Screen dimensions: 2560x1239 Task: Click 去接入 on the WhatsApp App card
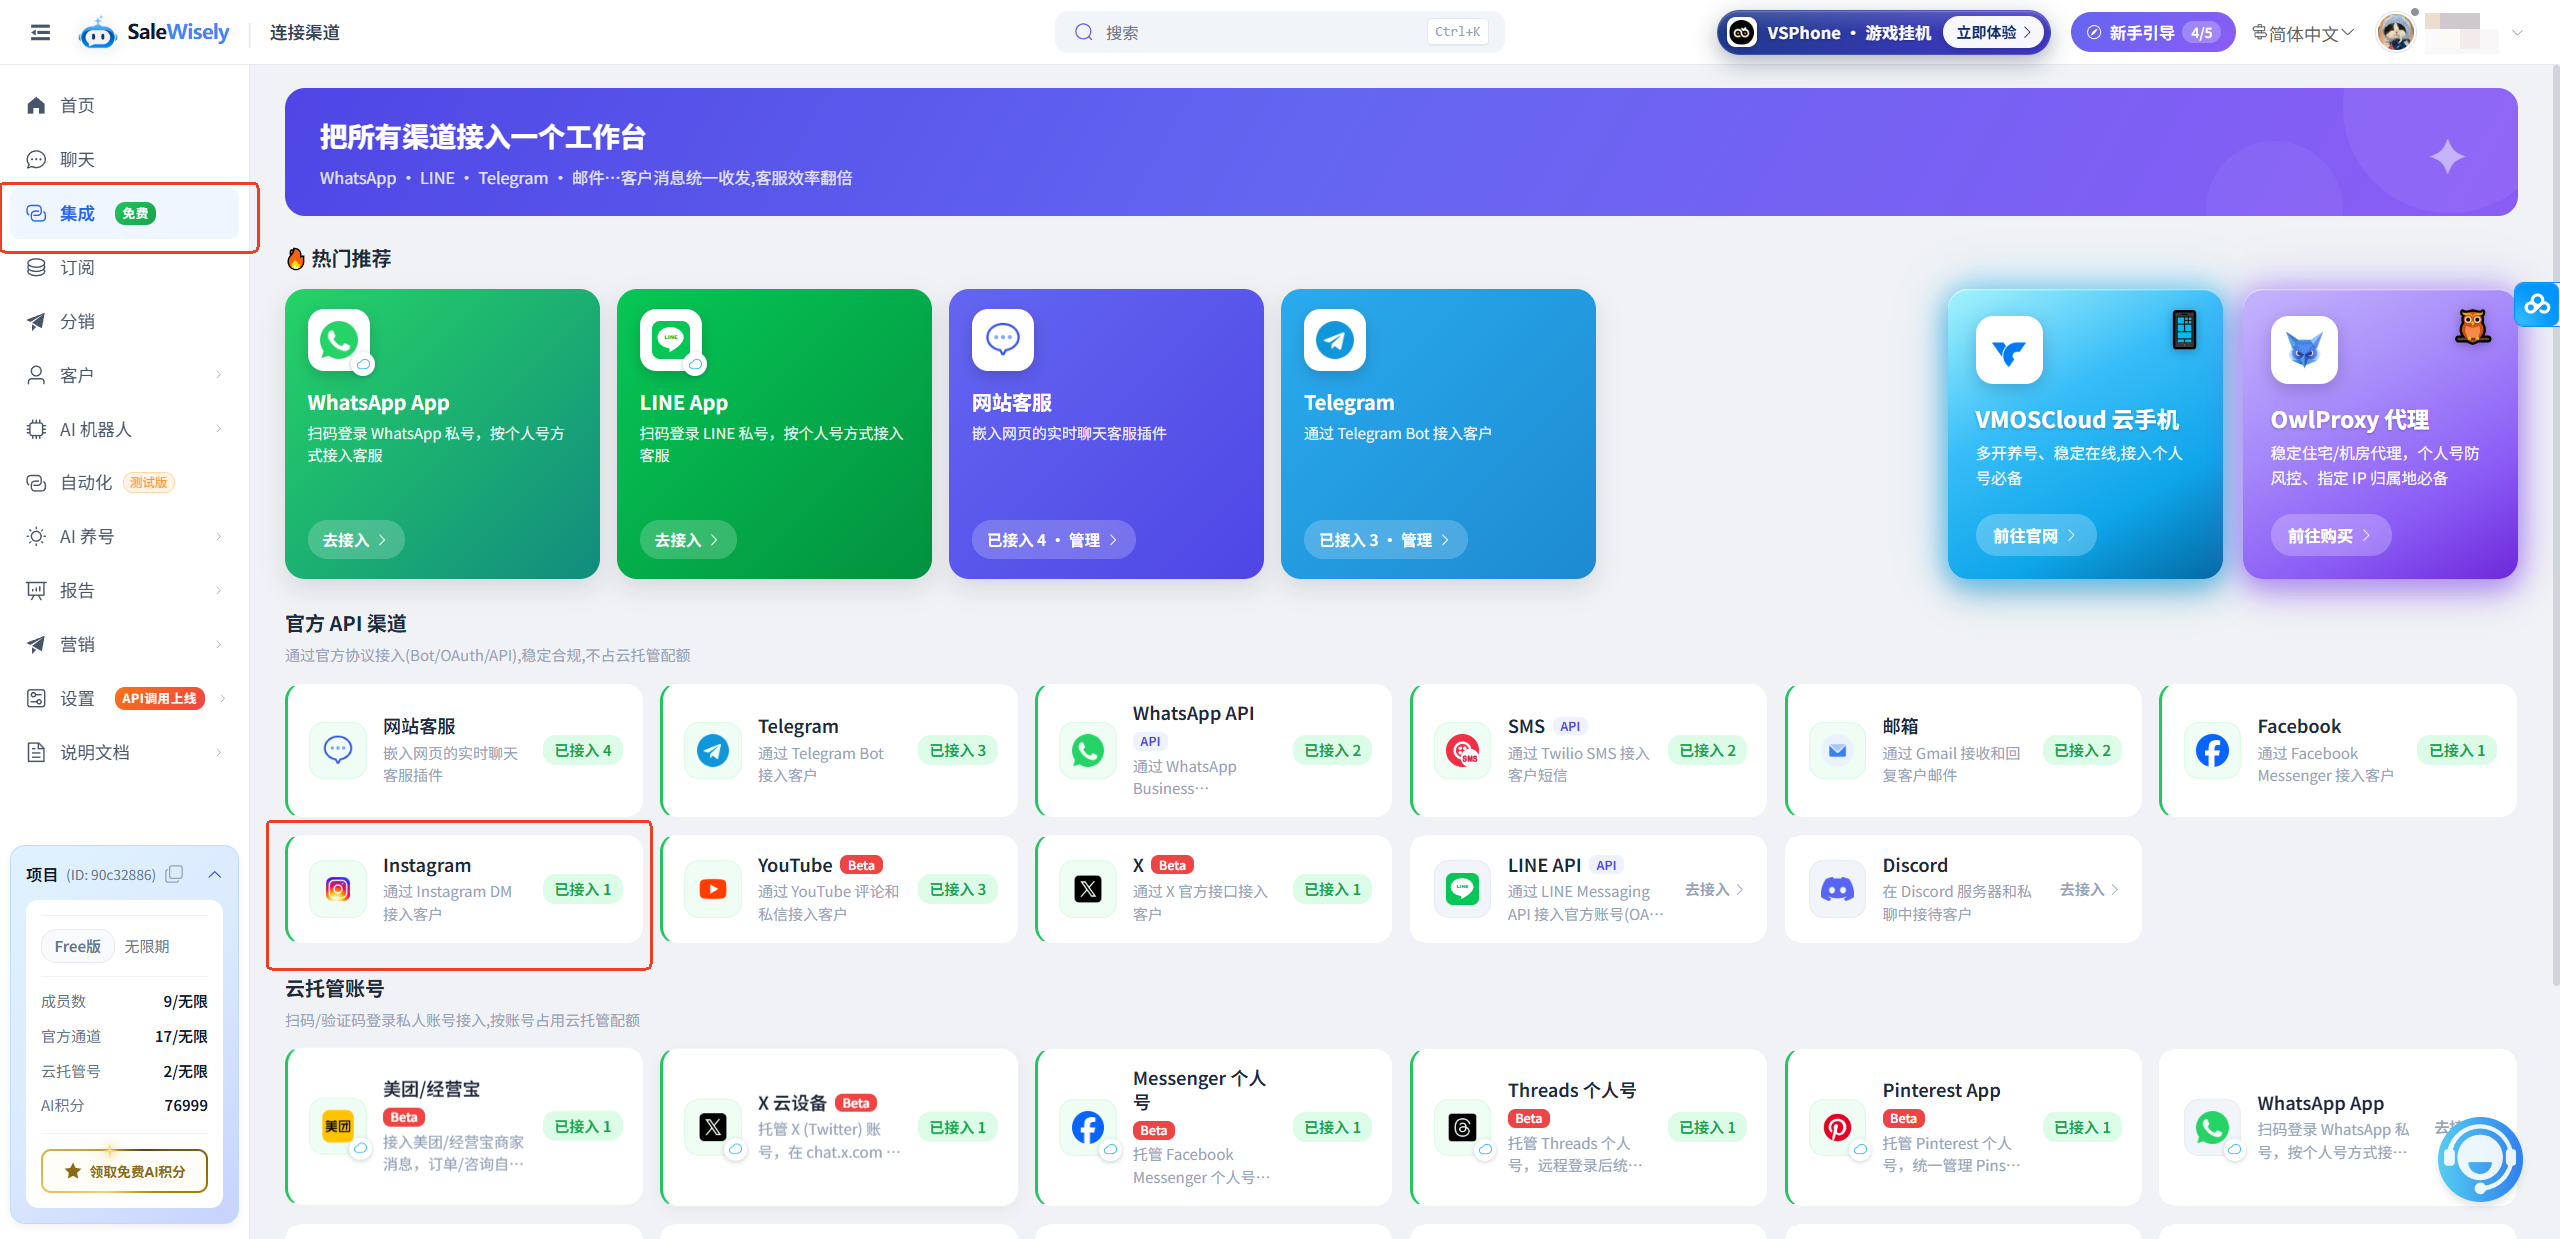[x=355, y=540]
